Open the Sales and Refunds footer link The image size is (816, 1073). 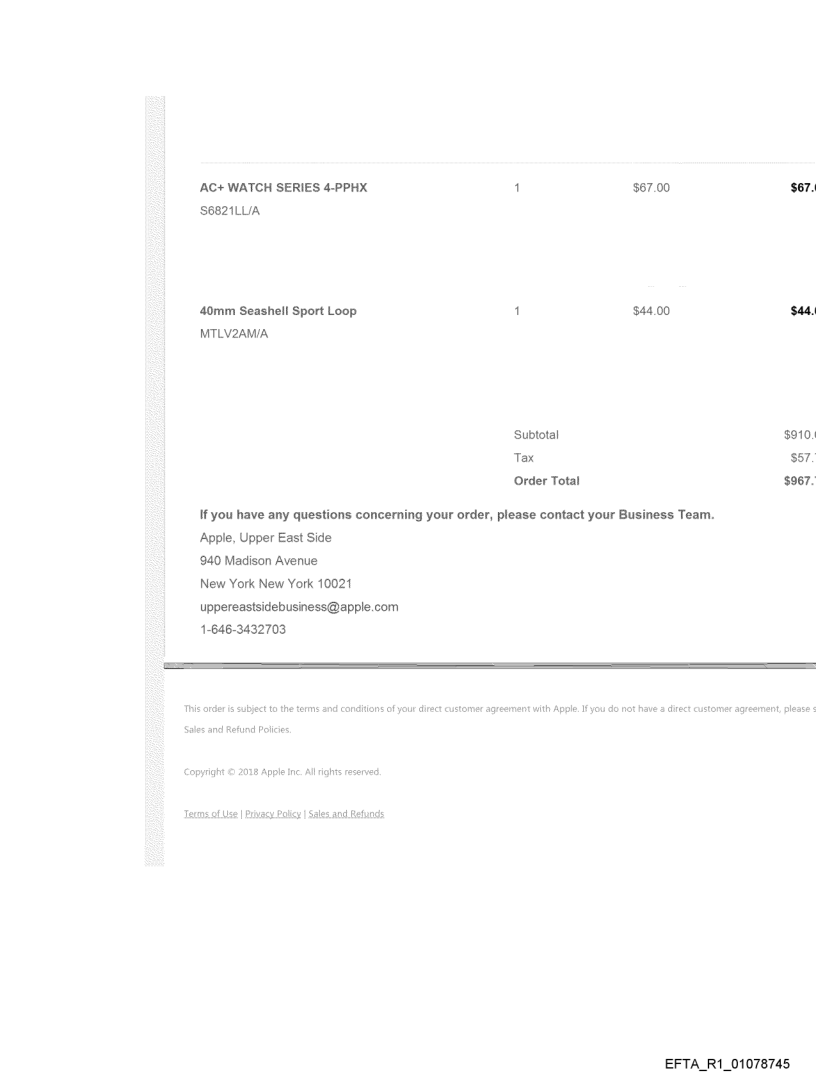pos(346,814)
